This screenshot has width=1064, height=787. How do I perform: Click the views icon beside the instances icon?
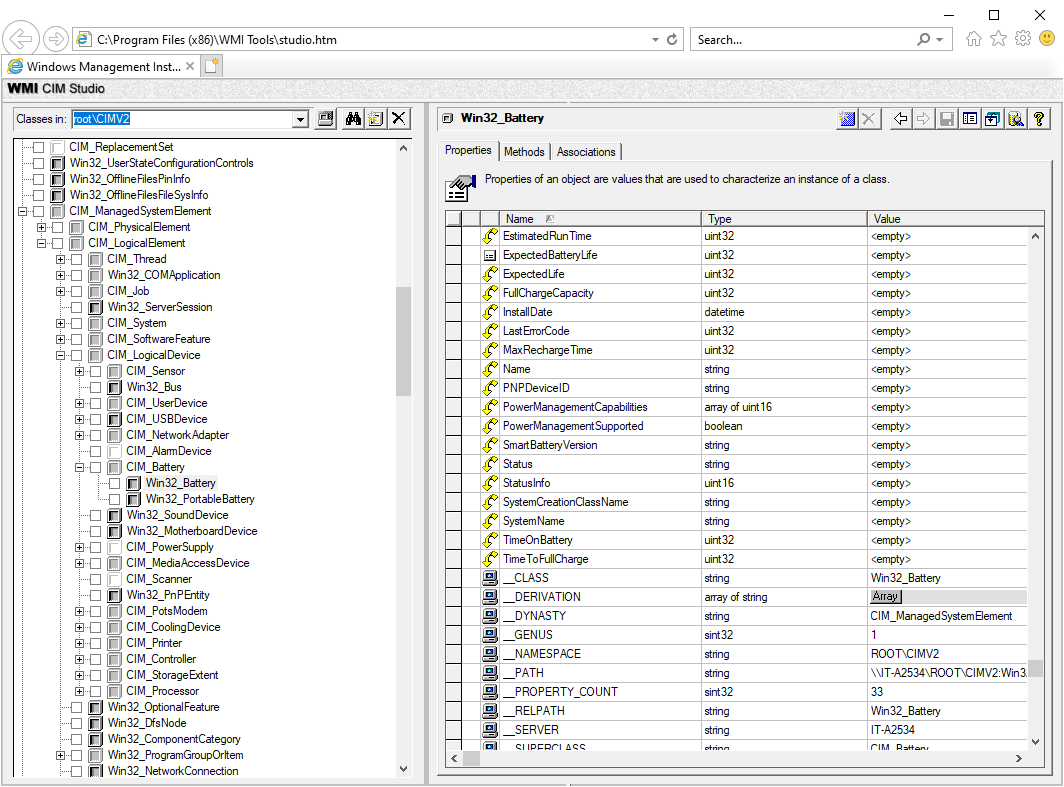click(x=992, y=119)
